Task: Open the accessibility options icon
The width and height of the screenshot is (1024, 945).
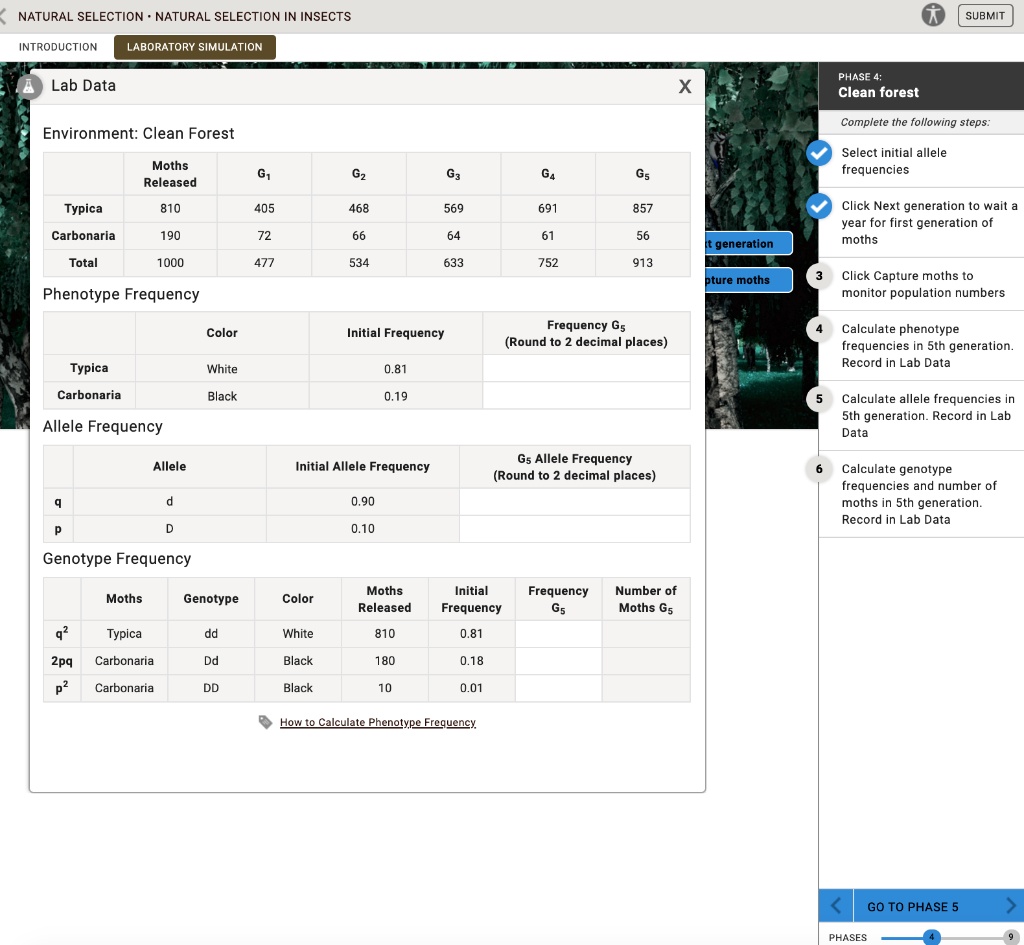Action: [932, 15]
